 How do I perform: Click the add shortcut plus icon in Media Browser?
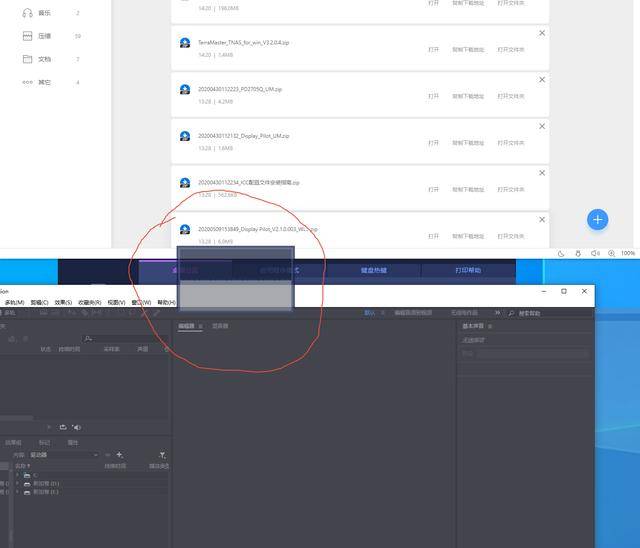(120, 455)
